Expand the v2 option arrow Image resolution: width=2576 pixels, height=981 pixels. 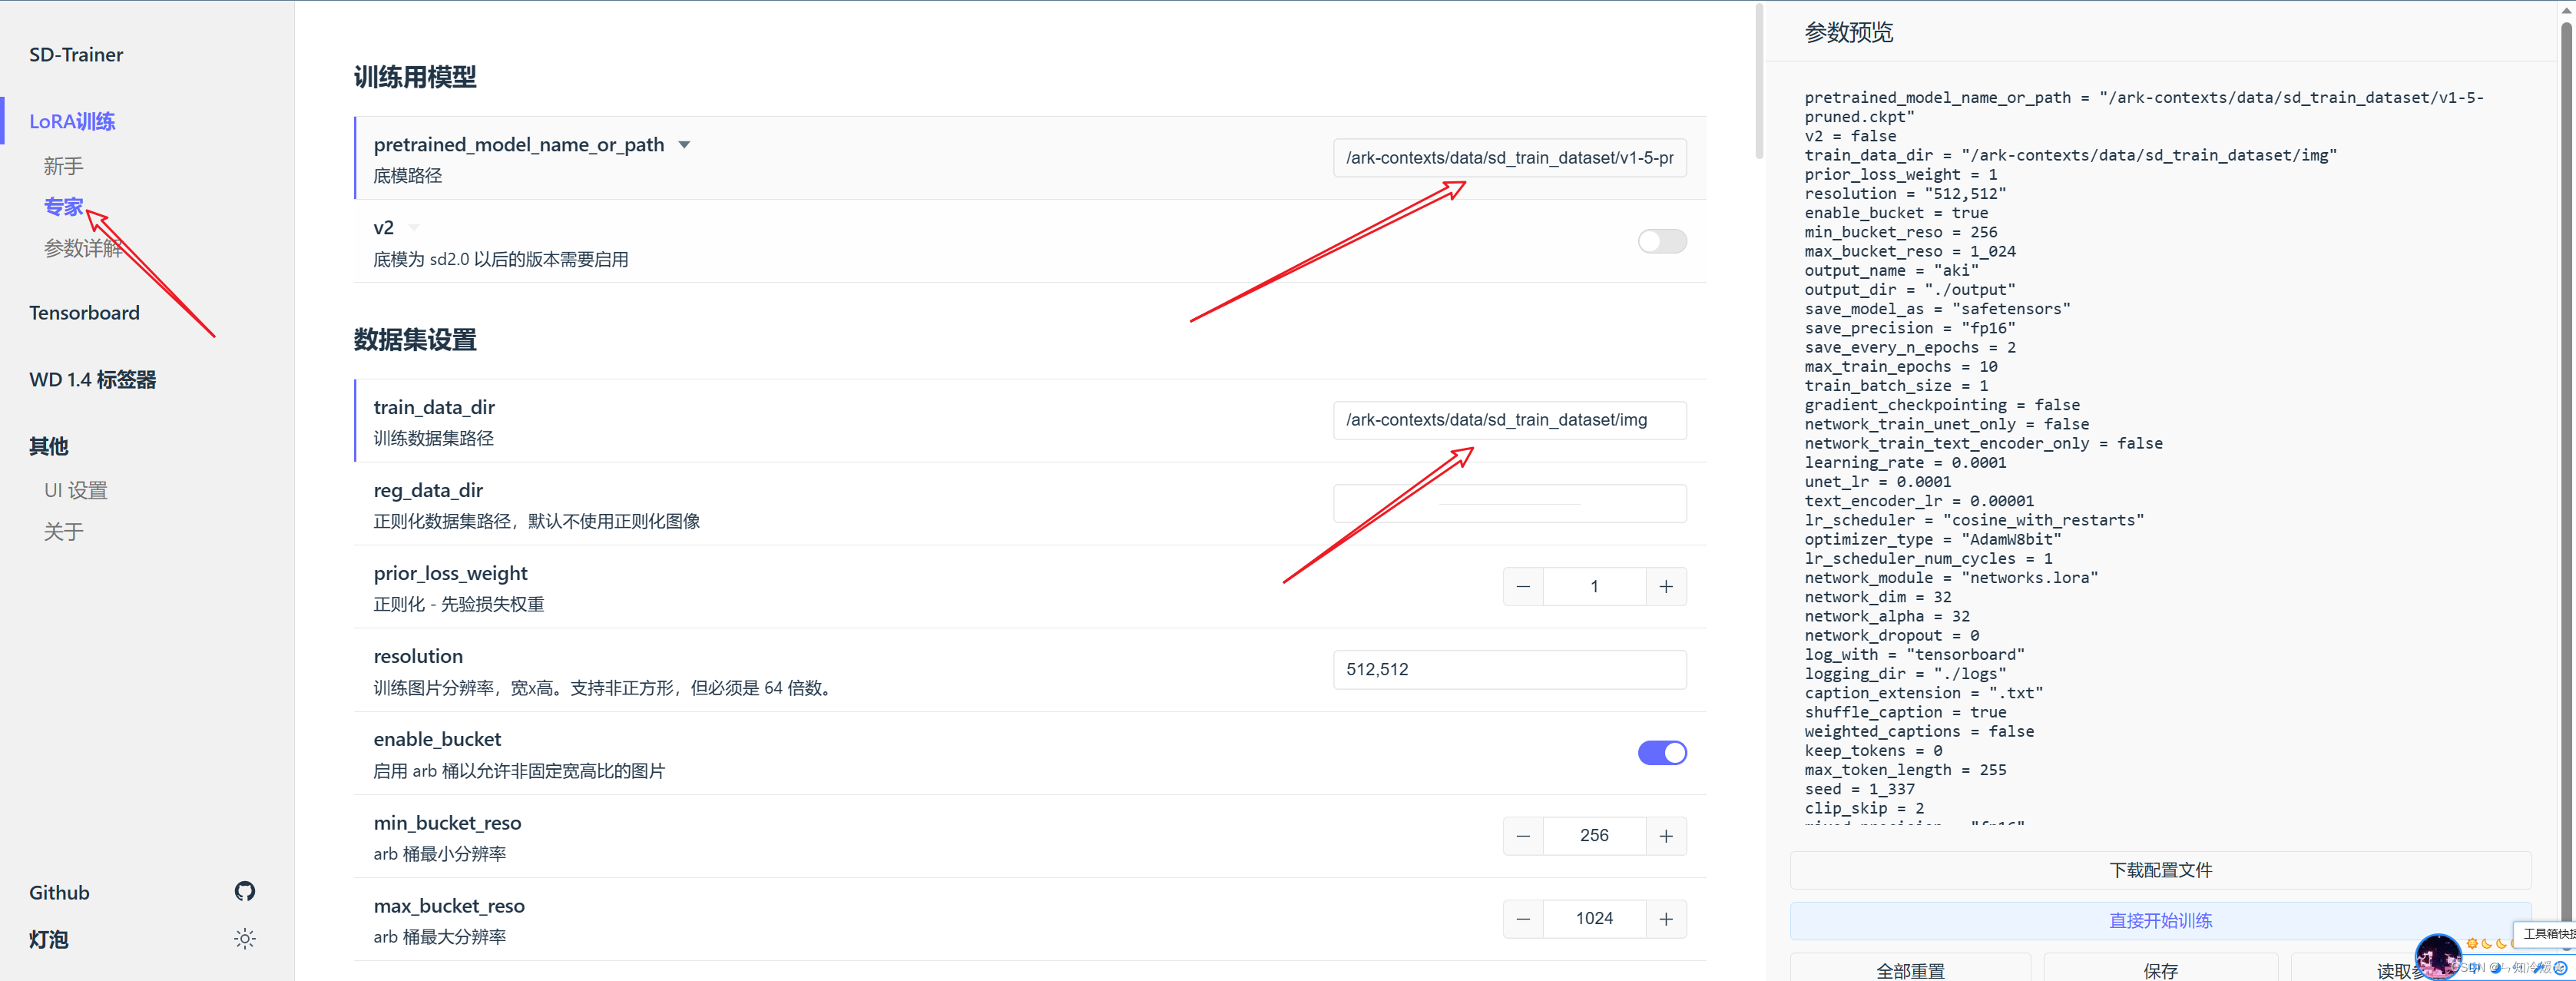click(x=414, y=228)
